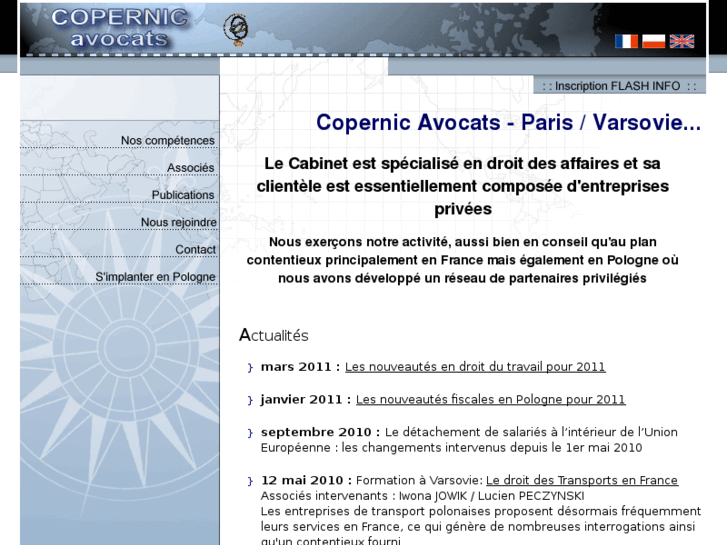Open the Associés menu item
Viewport: 727px width, 545px height.
pyautogui.click(x=191, y=167)
